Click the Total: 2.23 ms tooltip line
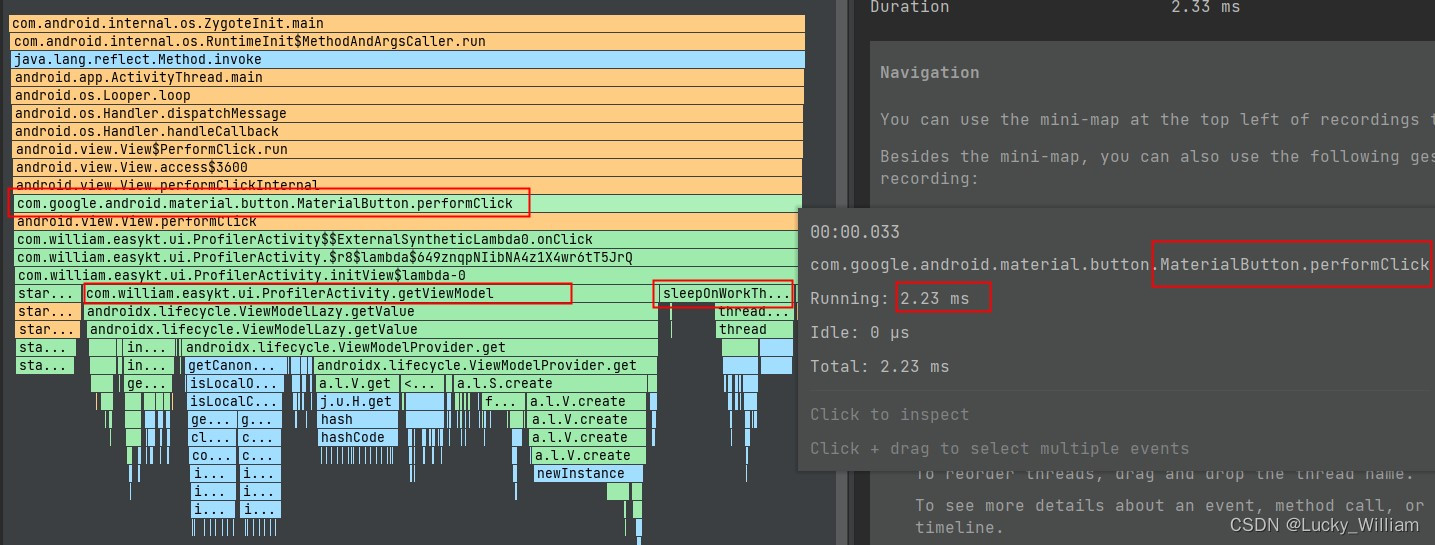The height and width of the screenshot is (545, 1435). pos(880,366)
